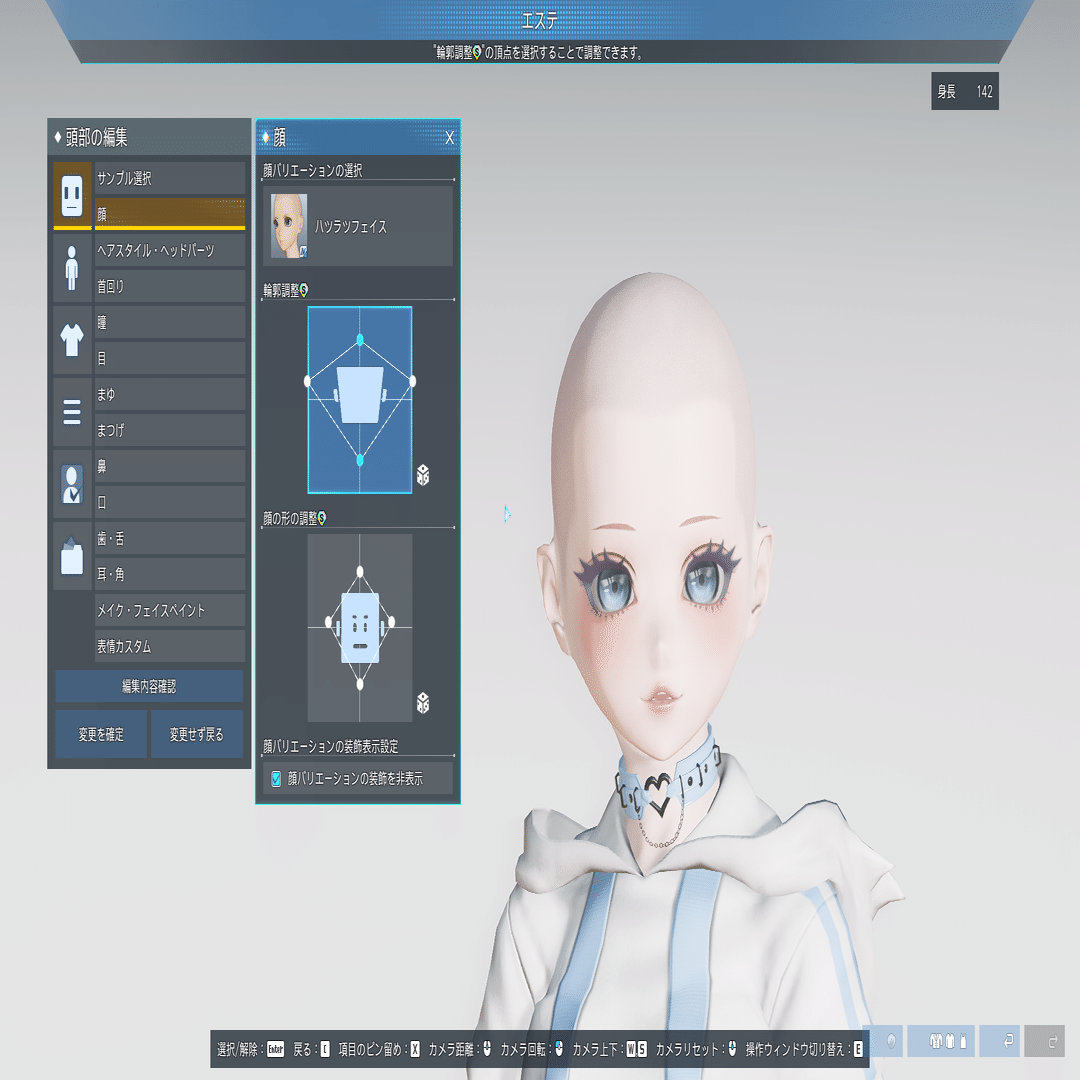The width and height of the screenshot is (1080, 1080).
Task: Open 歯・舌 menu item
Action: tap(169, 538)
